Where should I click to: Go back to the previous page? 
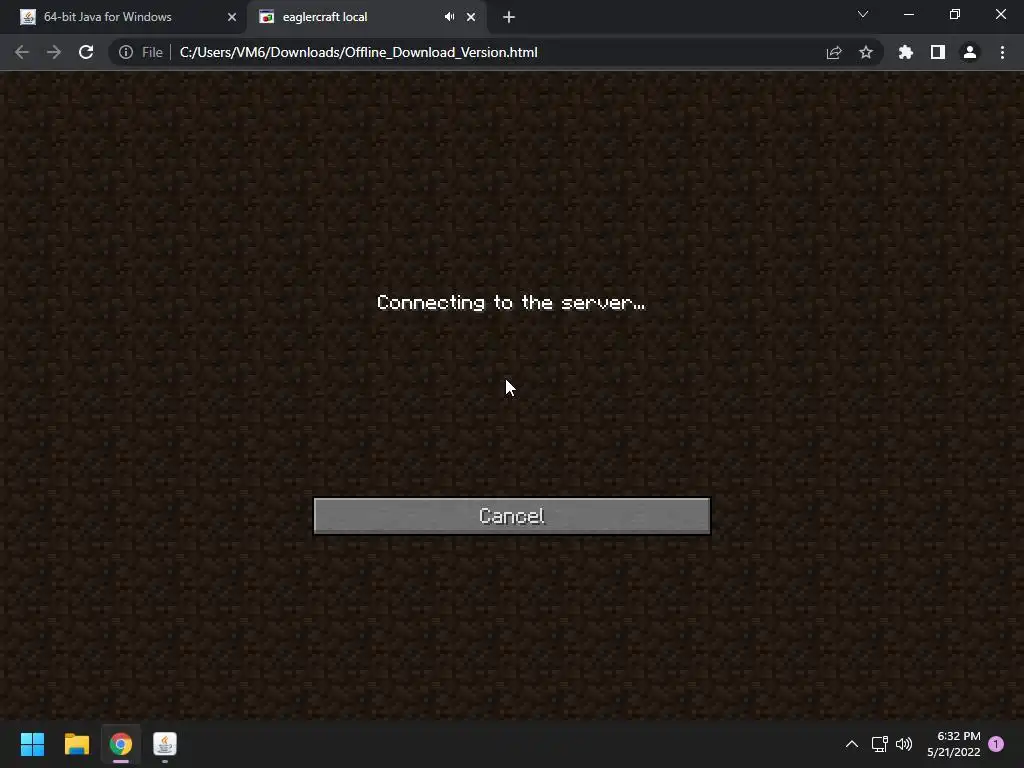pos(22,52)
